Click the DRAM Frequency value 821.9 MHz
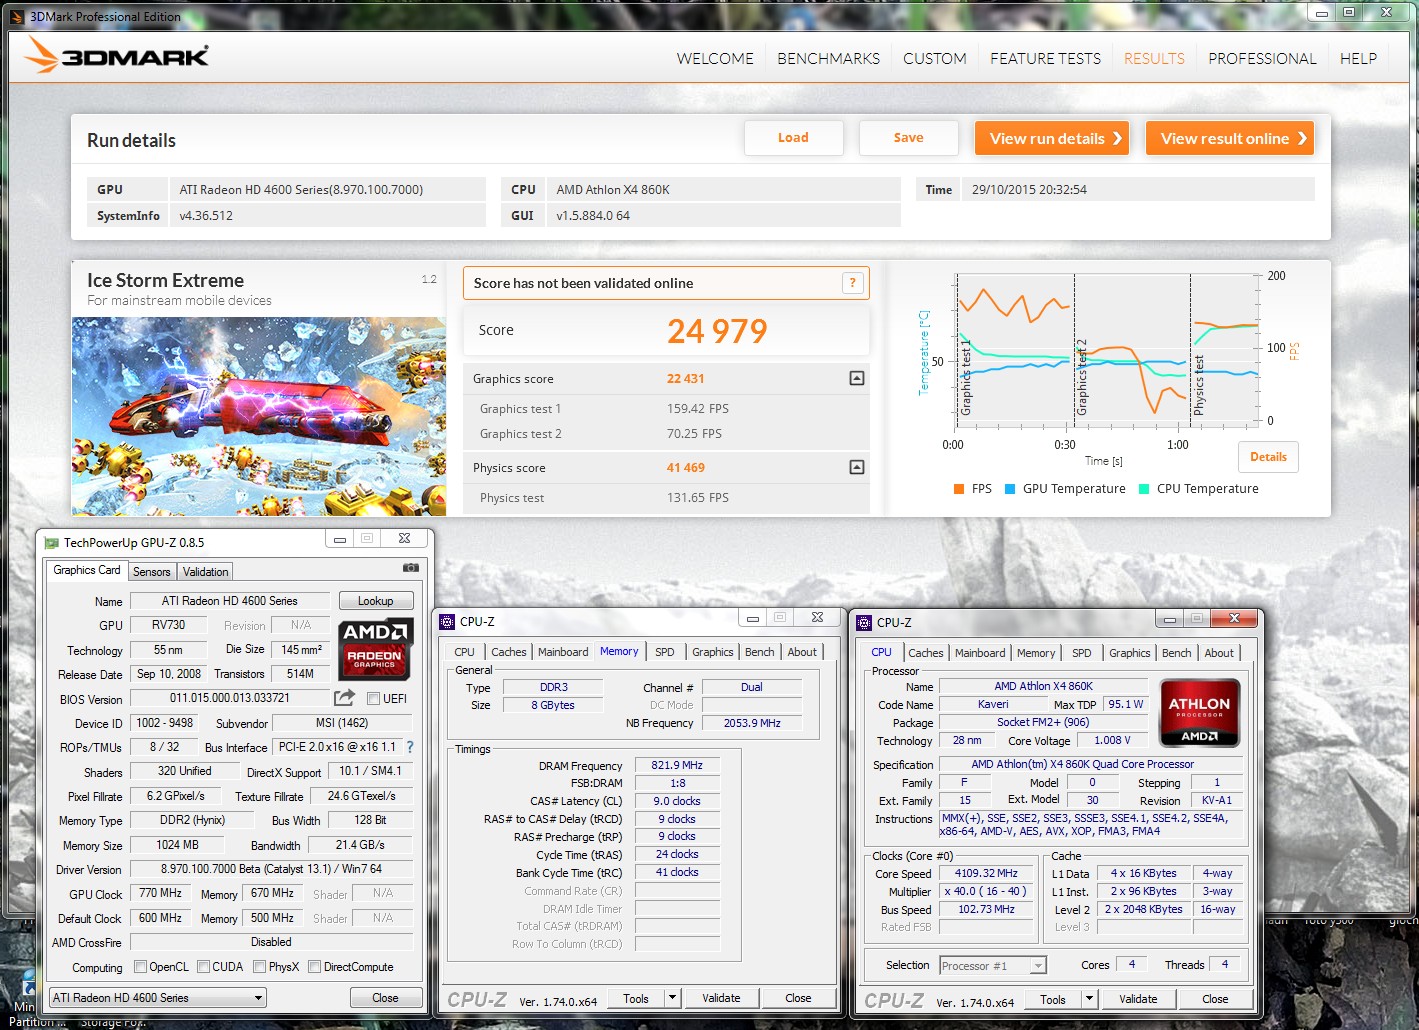This screenshot has width=1419, height=1030. click(677, 765)
